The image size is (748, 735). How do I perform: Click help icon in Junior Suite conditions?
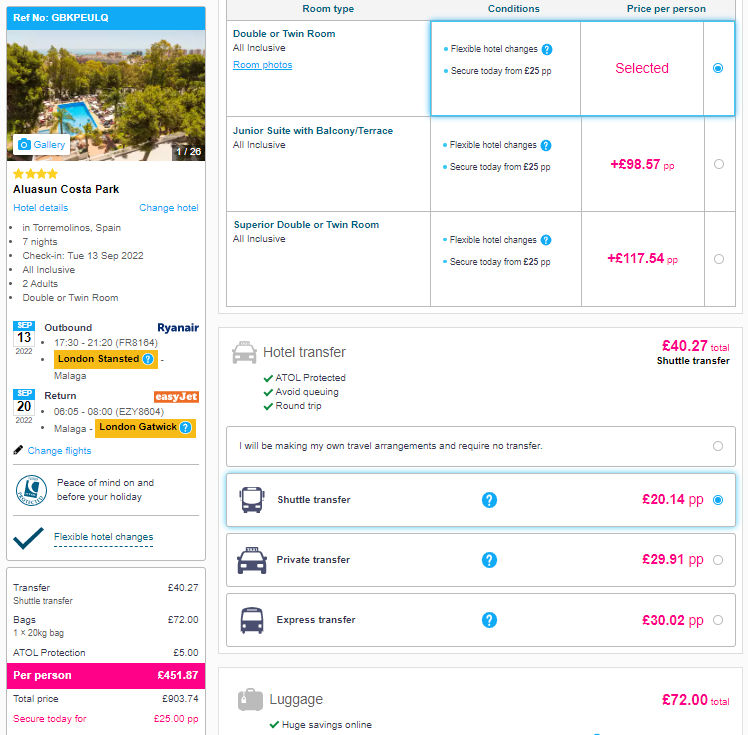[x=546, y=145]
